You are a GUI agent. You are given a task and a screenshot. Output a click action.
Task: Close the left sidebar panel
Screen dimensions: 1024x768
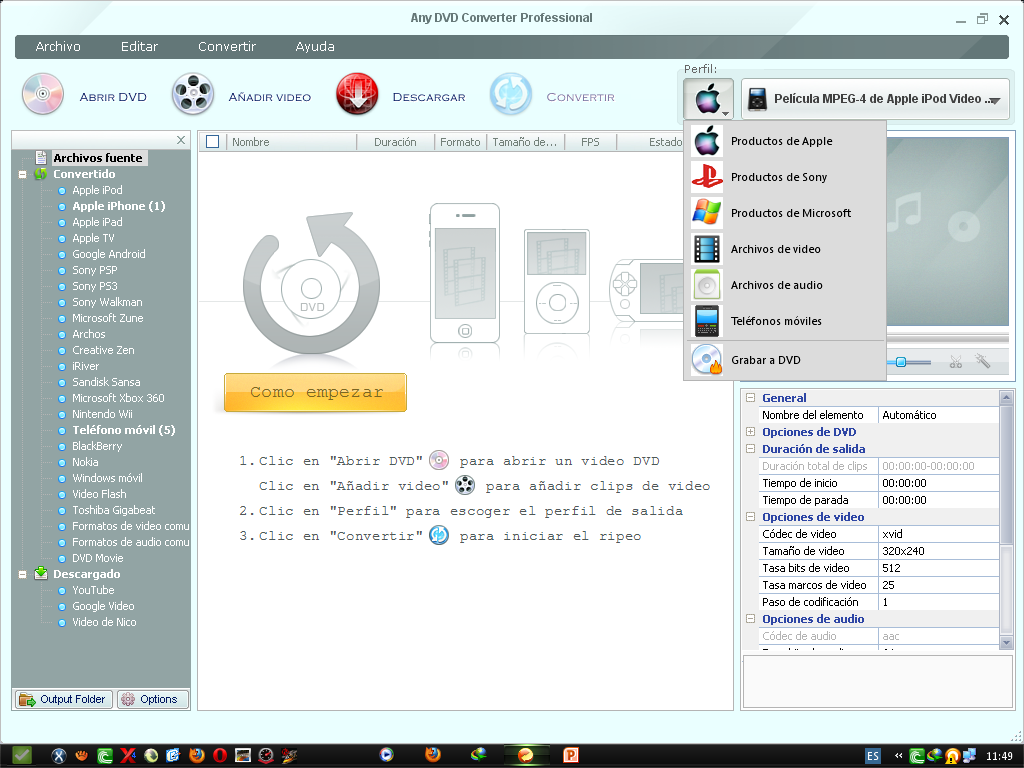click(x=181, y=140)
